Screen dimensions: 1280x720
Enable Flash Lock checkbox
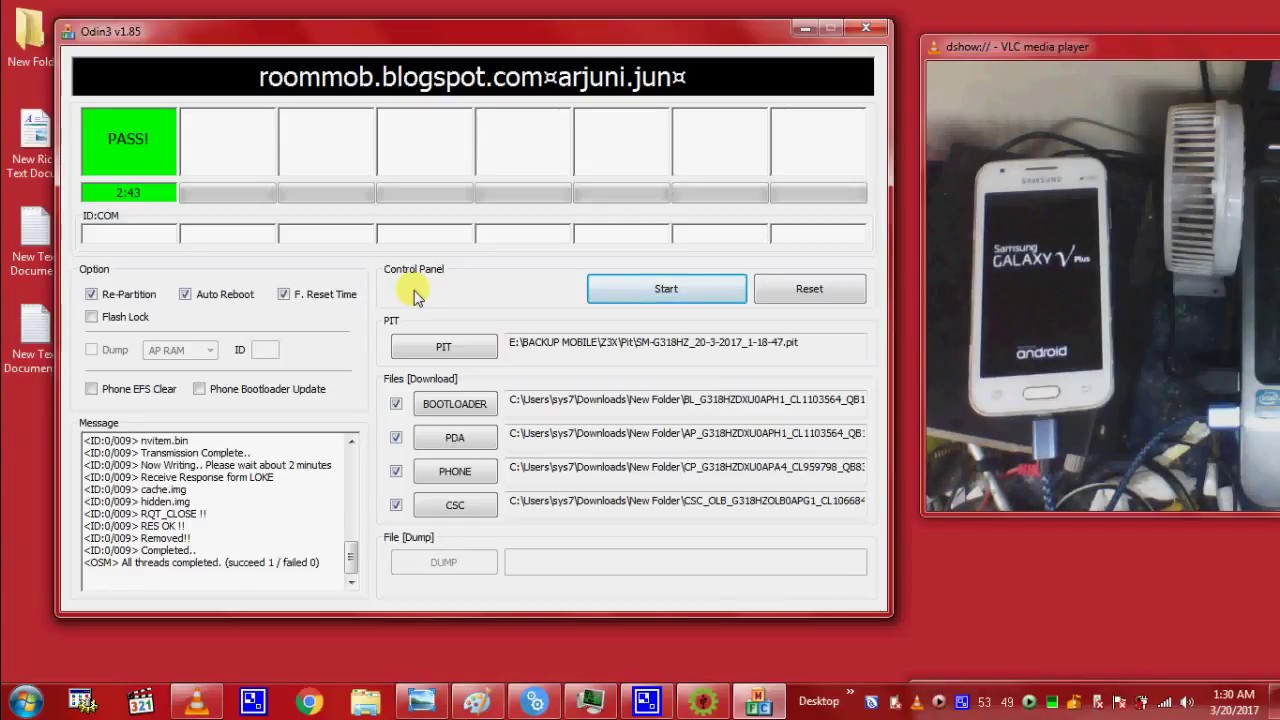point(92,317)
